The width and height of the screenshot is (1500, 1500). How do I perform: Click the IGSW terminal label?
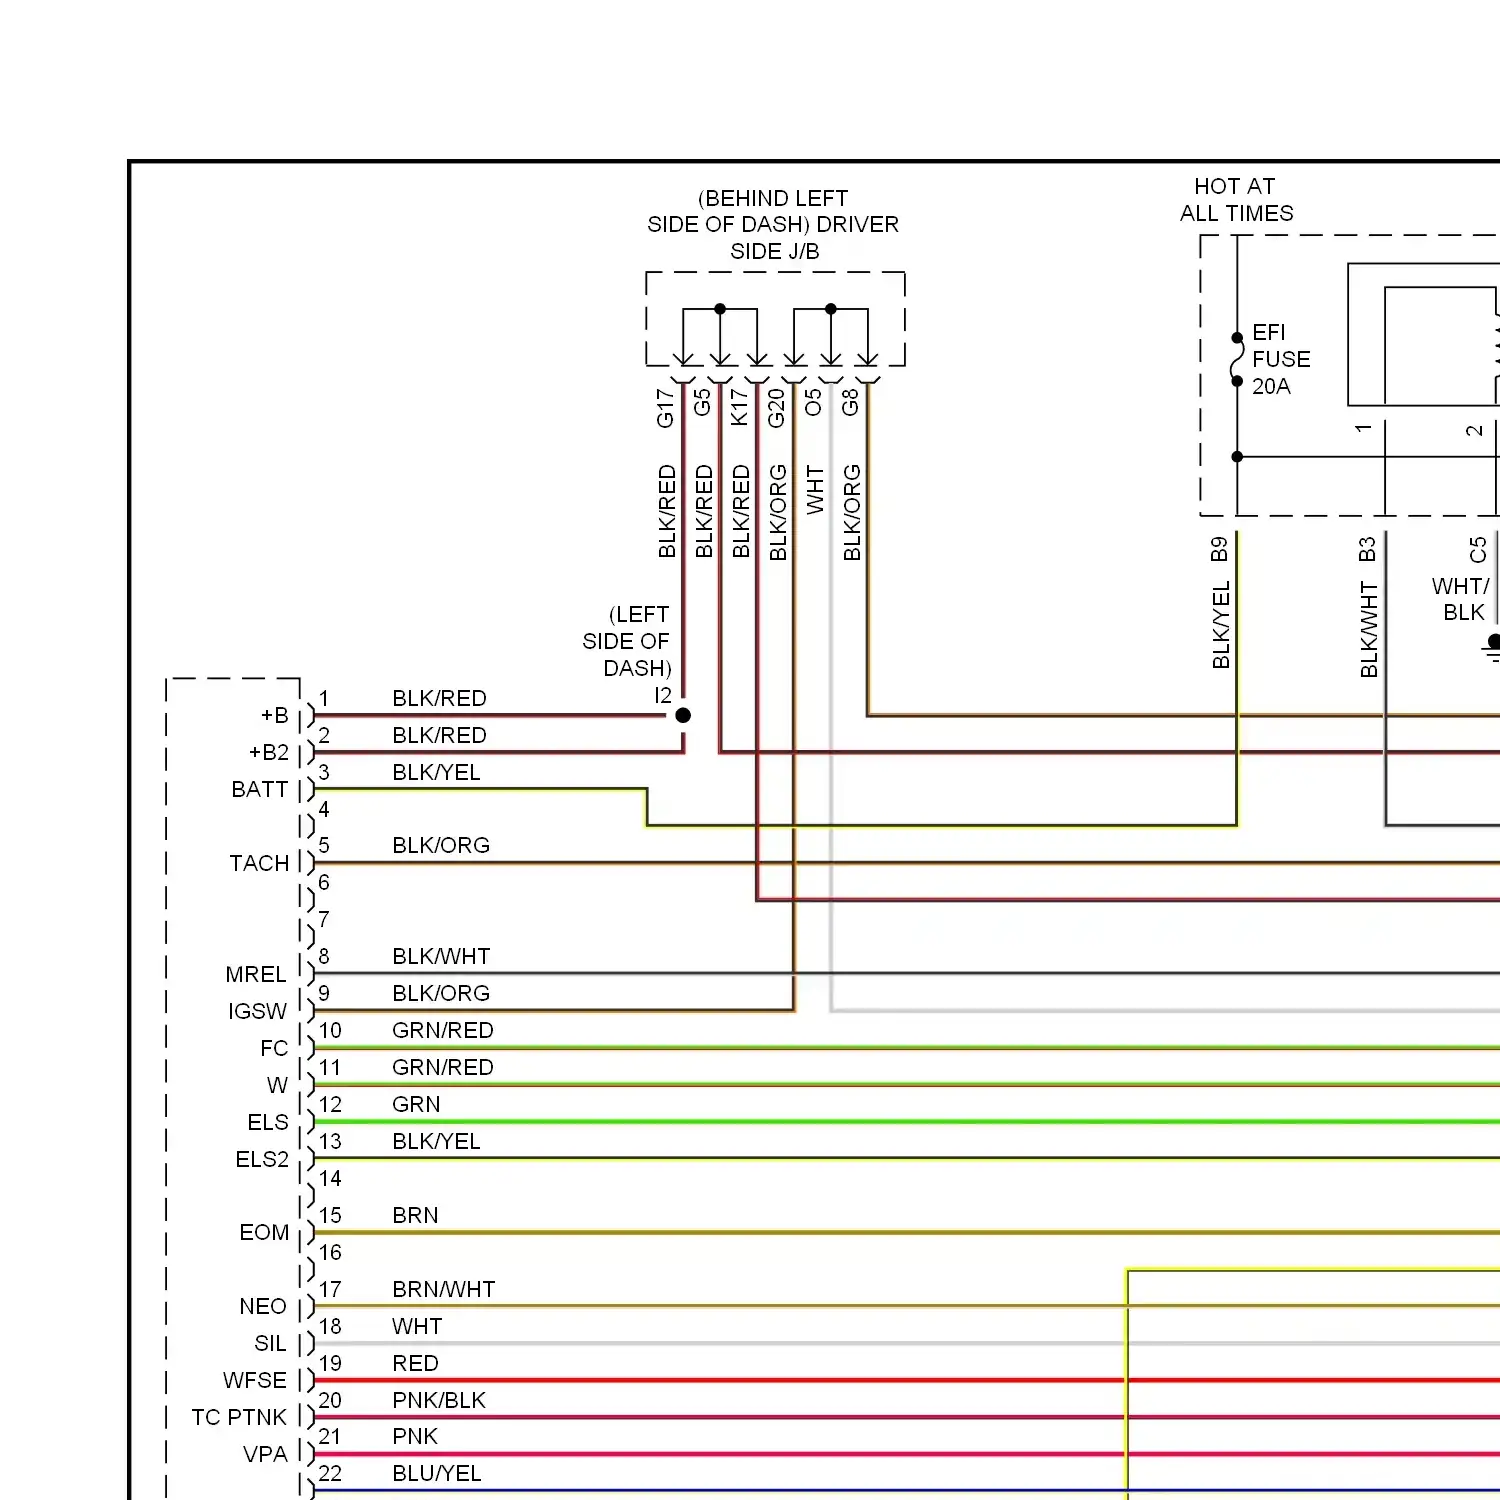(258, 1012)
